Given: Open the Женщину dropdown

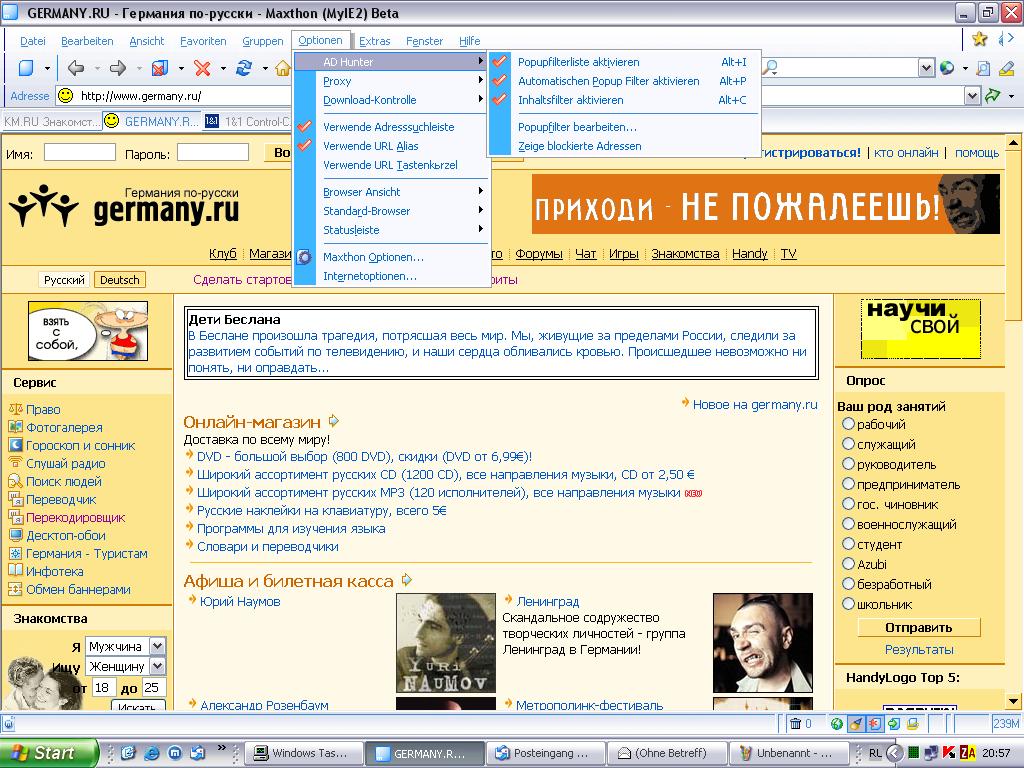Looking at the screenshot, I should (x=157, y=666).
